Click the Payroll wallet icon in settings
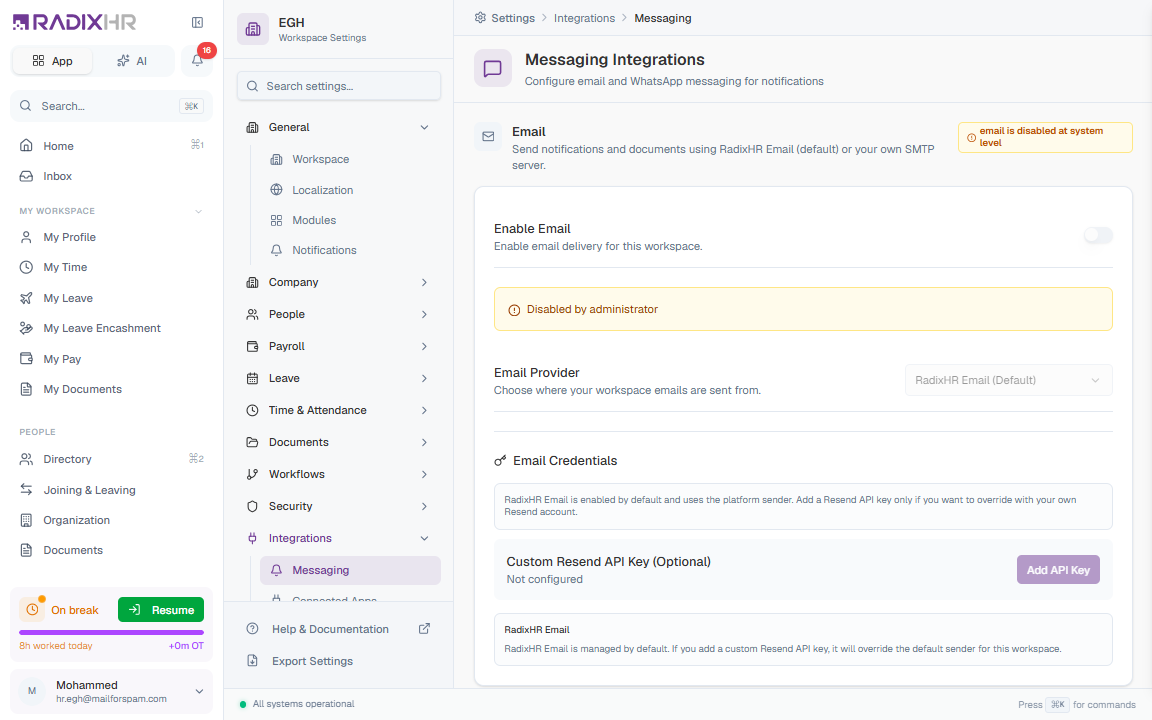Viewport: 1152px width, 720px height. [x=253, y=346]
